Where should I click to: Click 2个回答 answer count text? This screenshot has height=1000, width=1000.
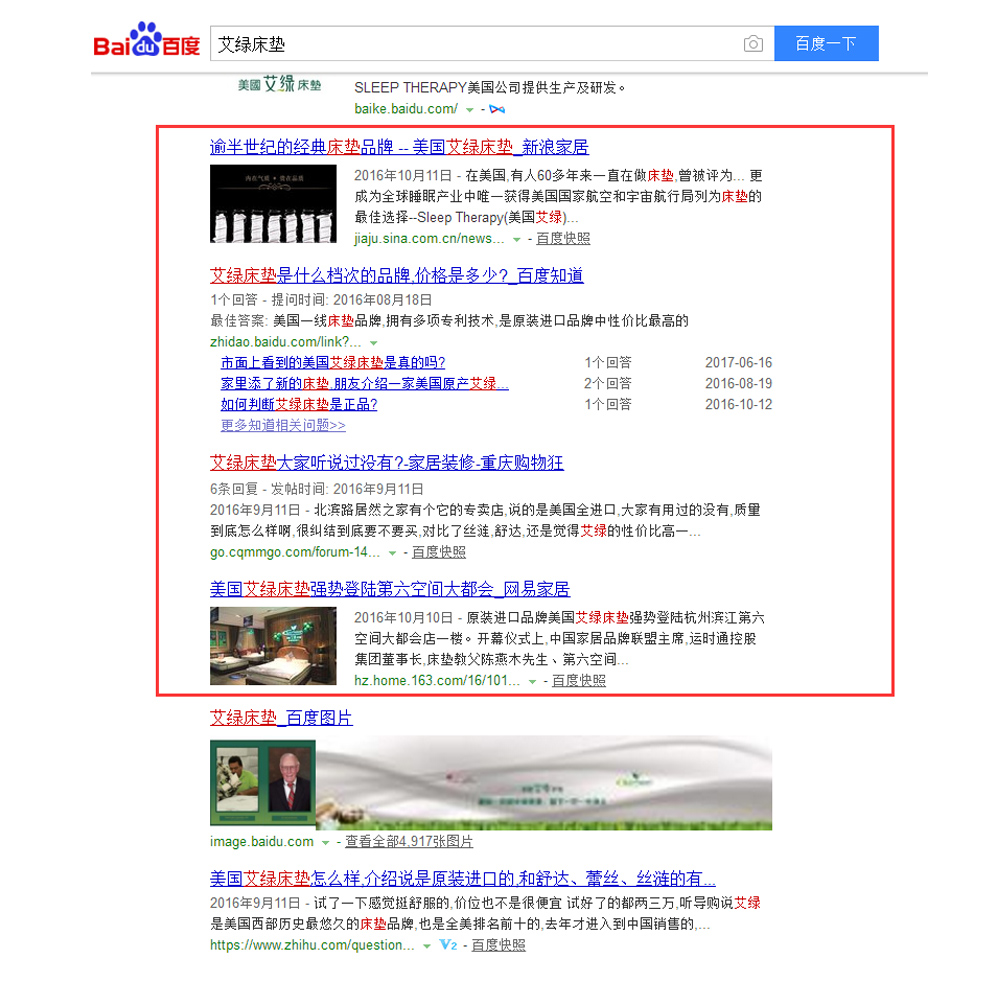[x=608, y=384]
